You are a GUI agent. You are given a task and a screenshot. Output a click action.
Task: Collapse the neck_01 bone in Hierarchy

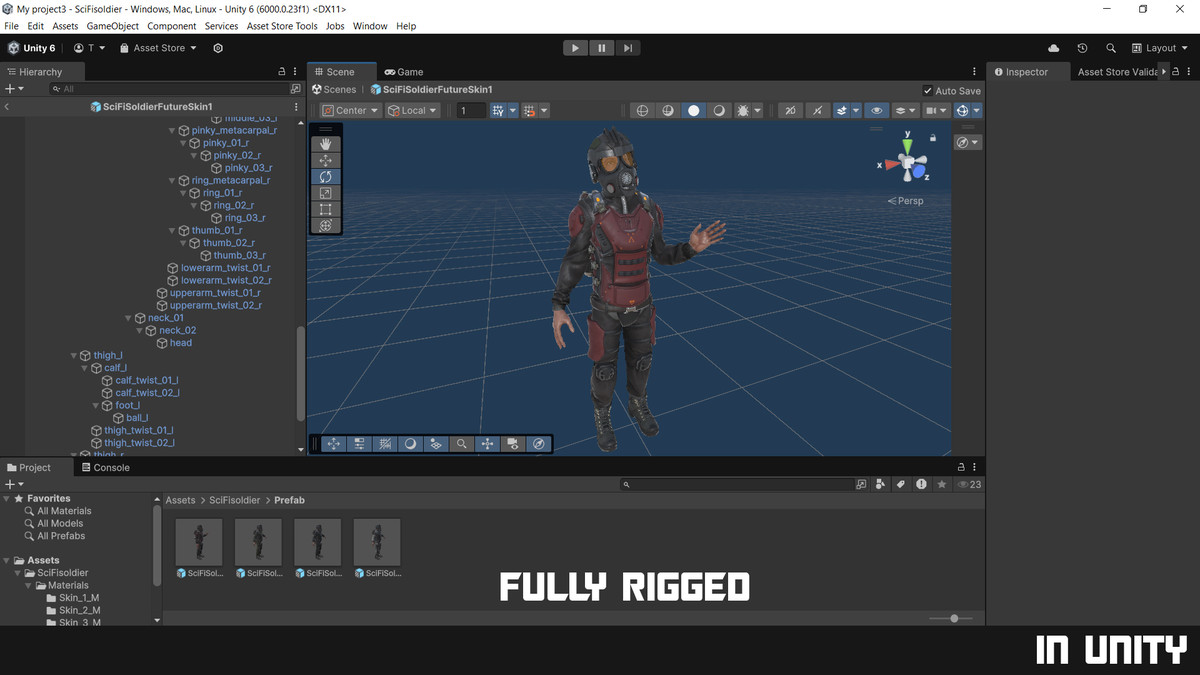coord(128,318)
